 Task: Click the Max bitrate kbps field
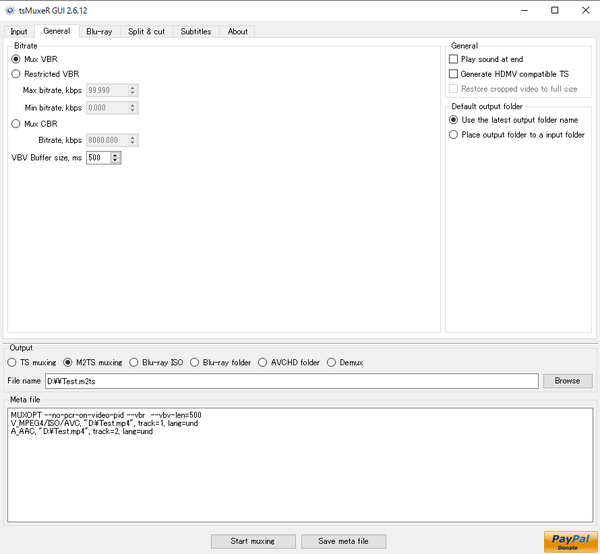tap(112, 90)
